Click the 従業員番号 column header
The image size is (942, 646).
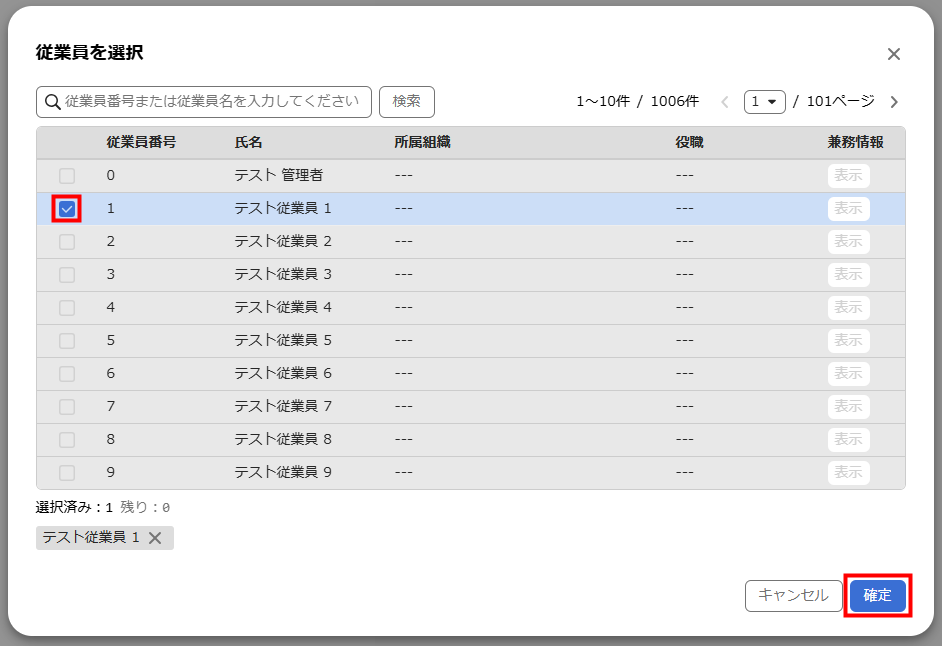(141, 143)
